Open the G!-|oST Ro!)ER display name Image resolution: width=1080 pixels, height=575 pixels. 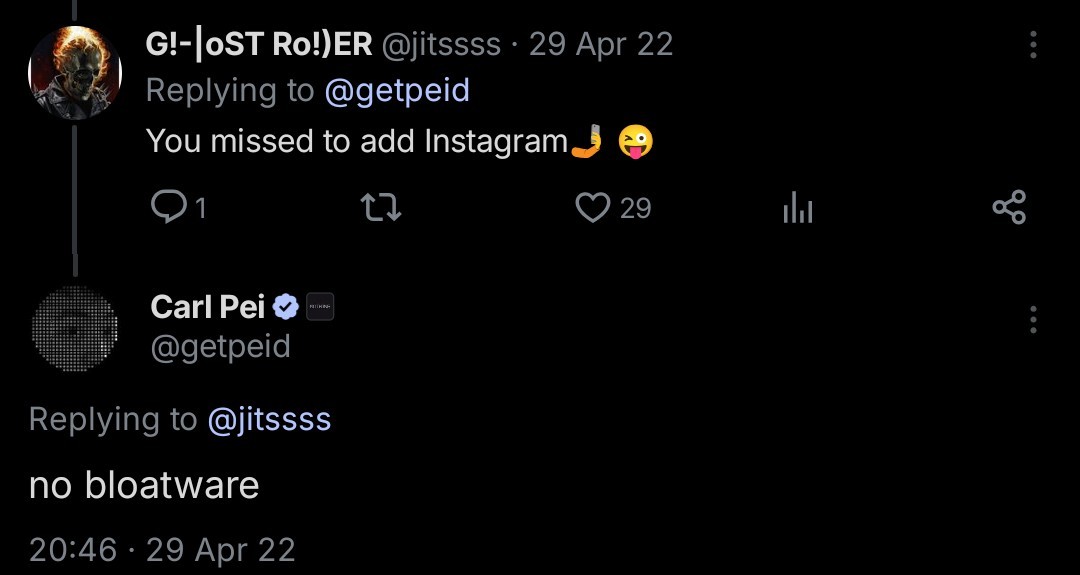coord(259,45)
